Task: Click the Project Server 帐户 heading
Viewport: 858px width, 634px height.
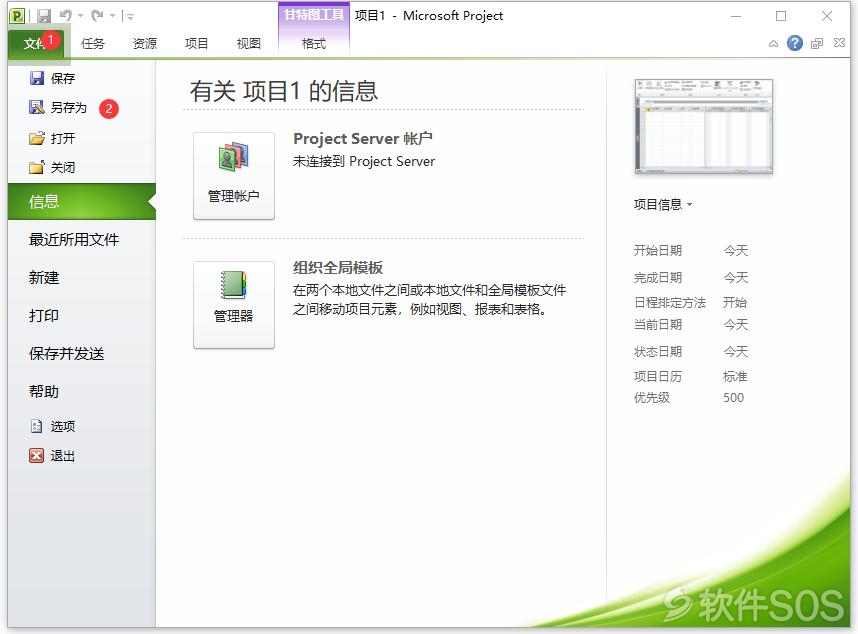Action: (363, 138)
